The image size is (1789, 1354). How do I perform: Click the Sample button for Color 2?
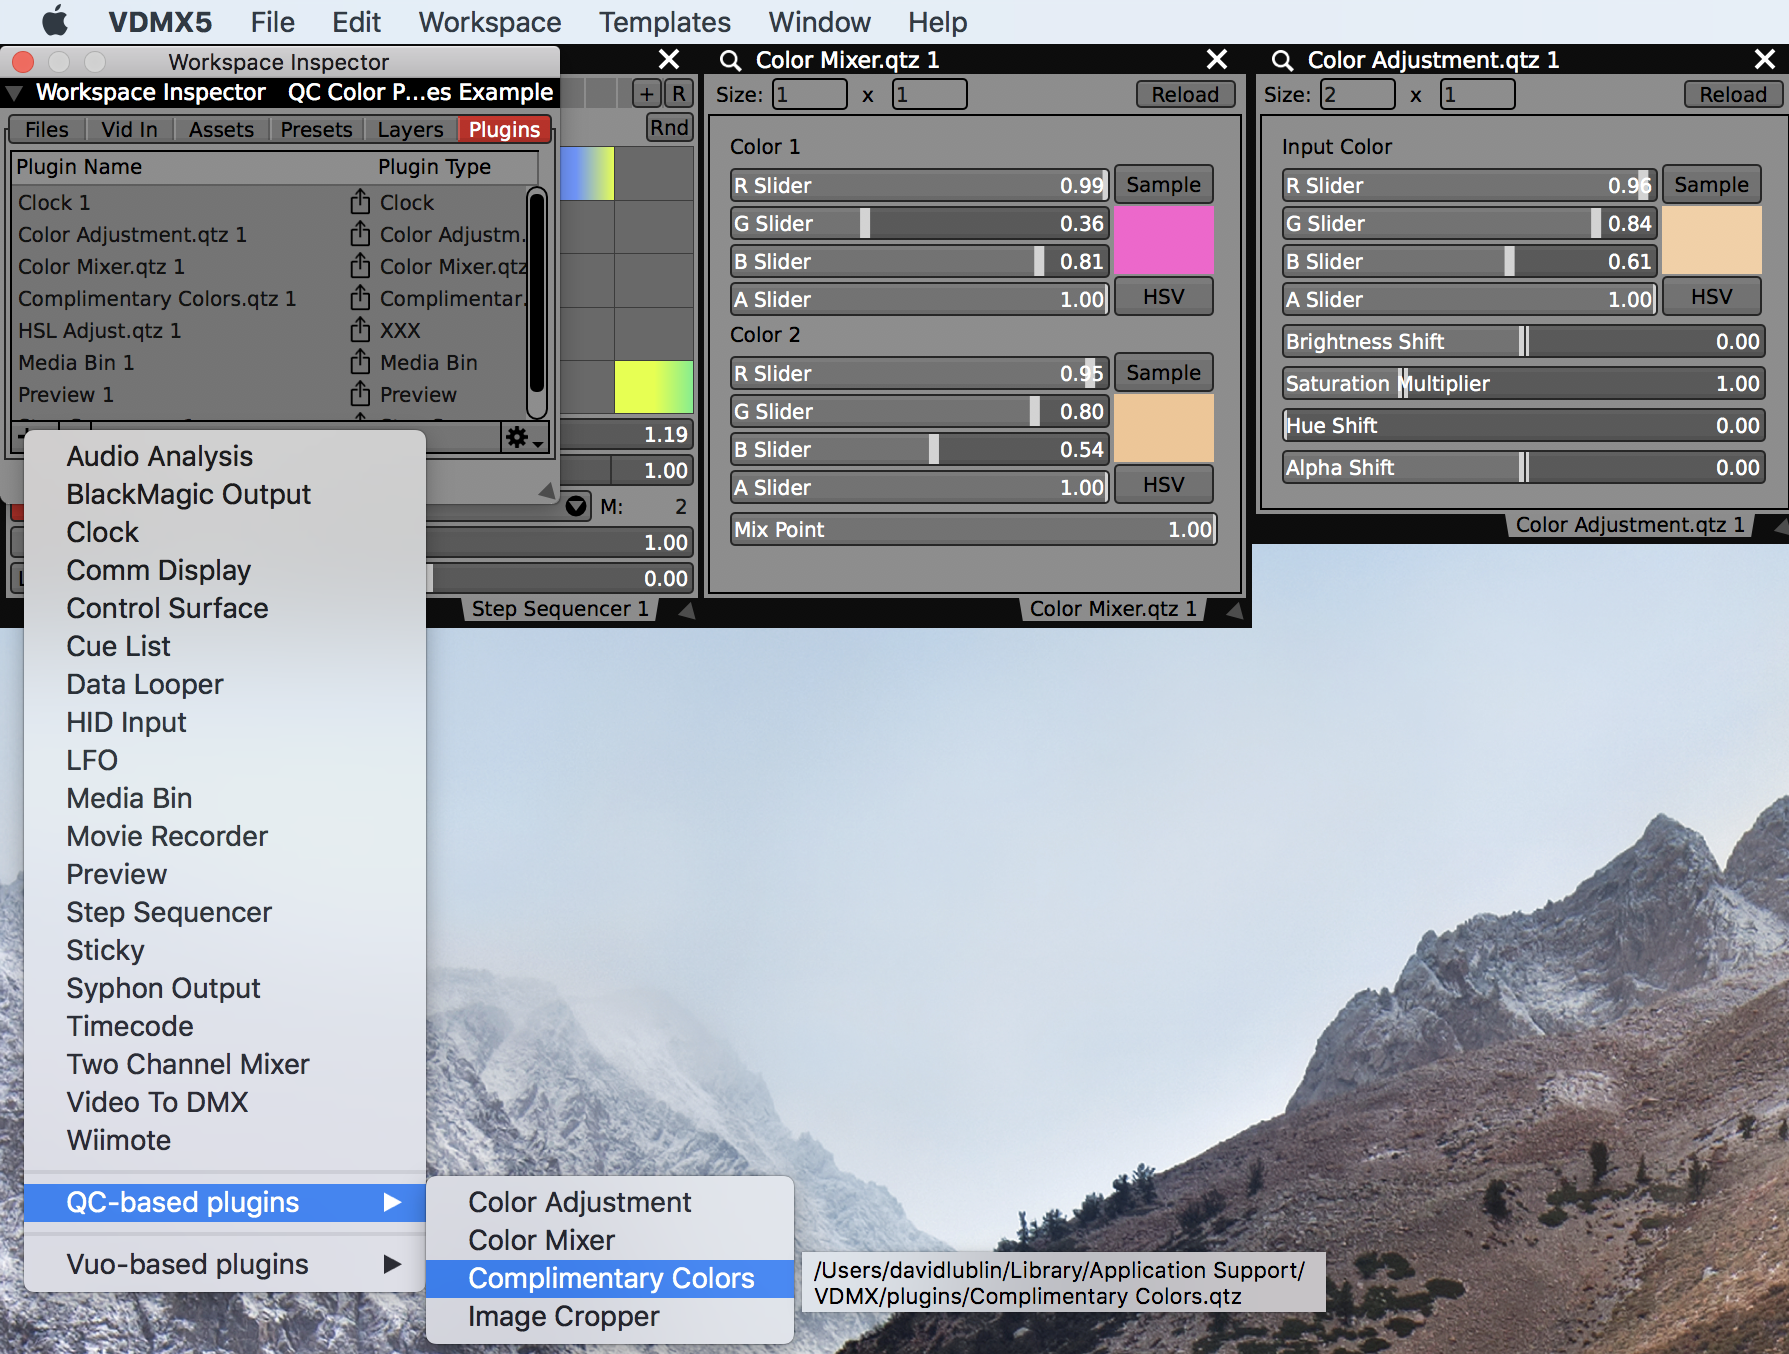(1164, 373)
